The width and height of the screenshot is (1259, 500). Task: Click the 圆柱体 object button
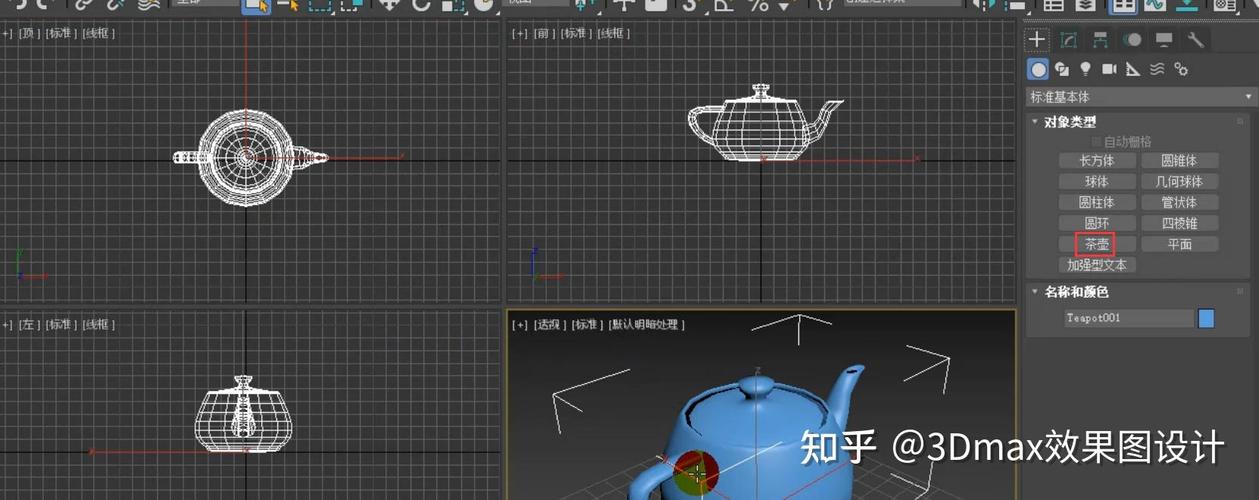(1097, 203)
